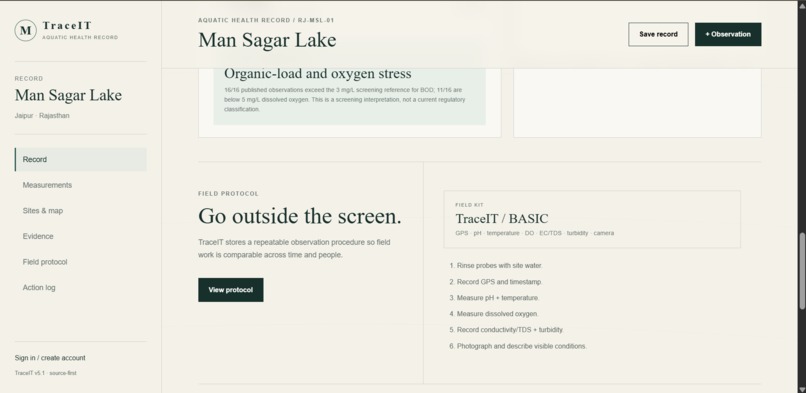Click the View protocol button
This screenshot has height=393, width=806.
point(231,290)
